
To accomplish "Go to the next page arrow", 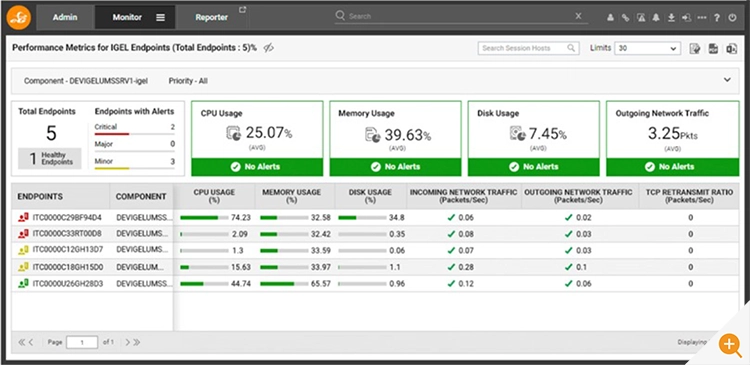I will click(128, 342).
